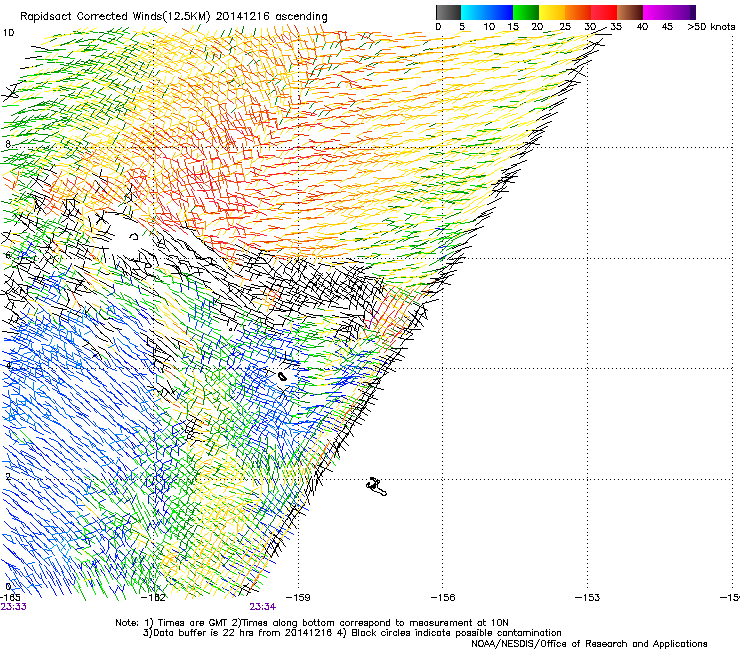740x650 pixels.
Task: Click the 'NOAA/NESDIS/Office of Research and Applications' credit
Action: [589, 644]
